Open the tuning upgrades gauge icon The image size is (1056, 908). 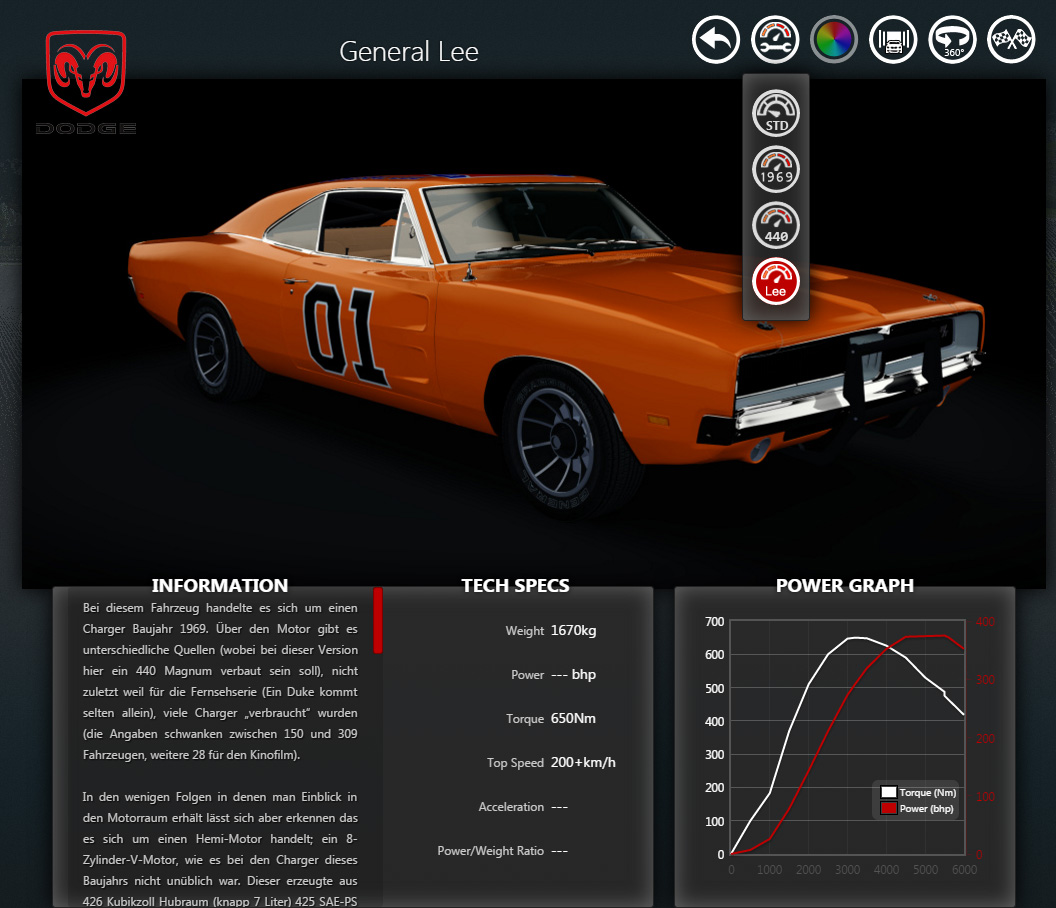[775, 40]
